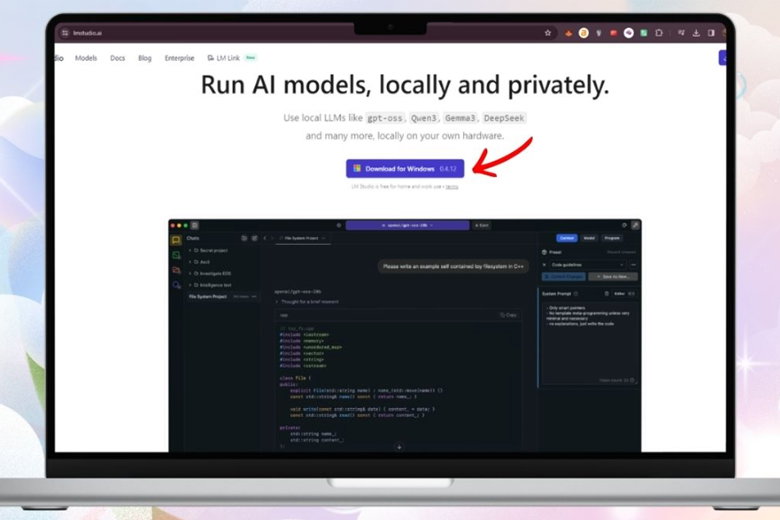Open the terms link under download button

tap(452, 187)
